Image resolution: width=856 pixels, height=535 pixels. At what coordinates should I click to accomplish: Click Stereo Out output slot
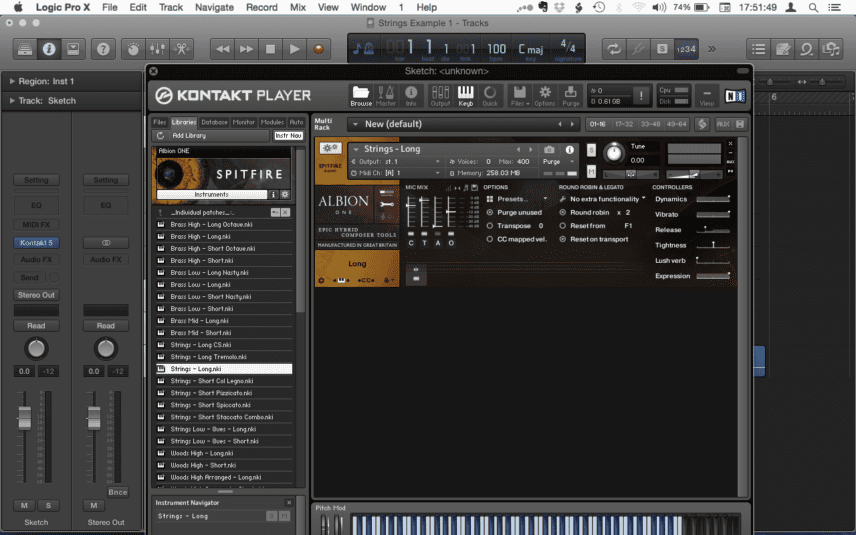pyautogui.click(x=36, y=295)
